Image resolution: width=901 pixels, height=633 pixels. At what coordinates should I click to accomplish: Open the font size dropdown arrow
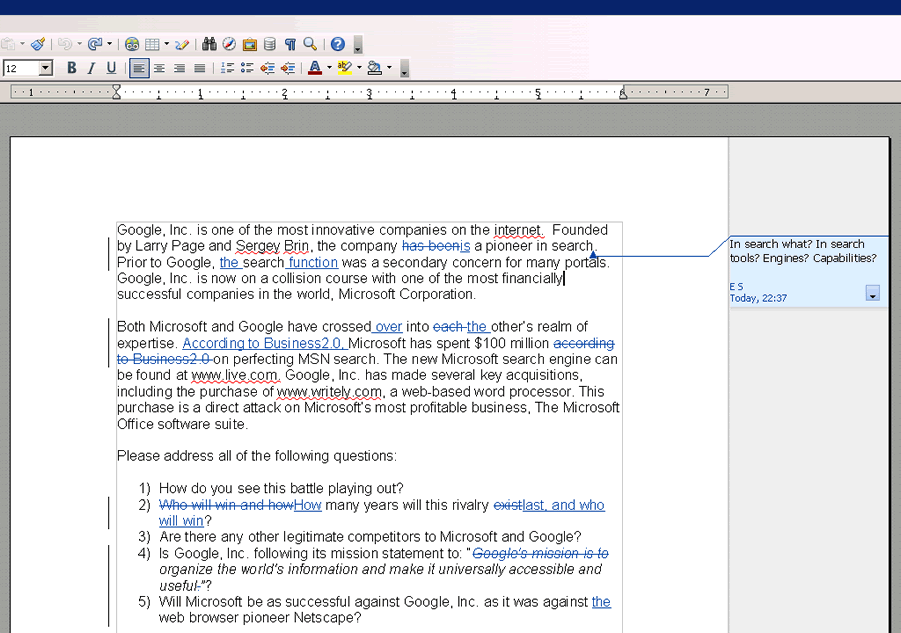tap(45, 68)
